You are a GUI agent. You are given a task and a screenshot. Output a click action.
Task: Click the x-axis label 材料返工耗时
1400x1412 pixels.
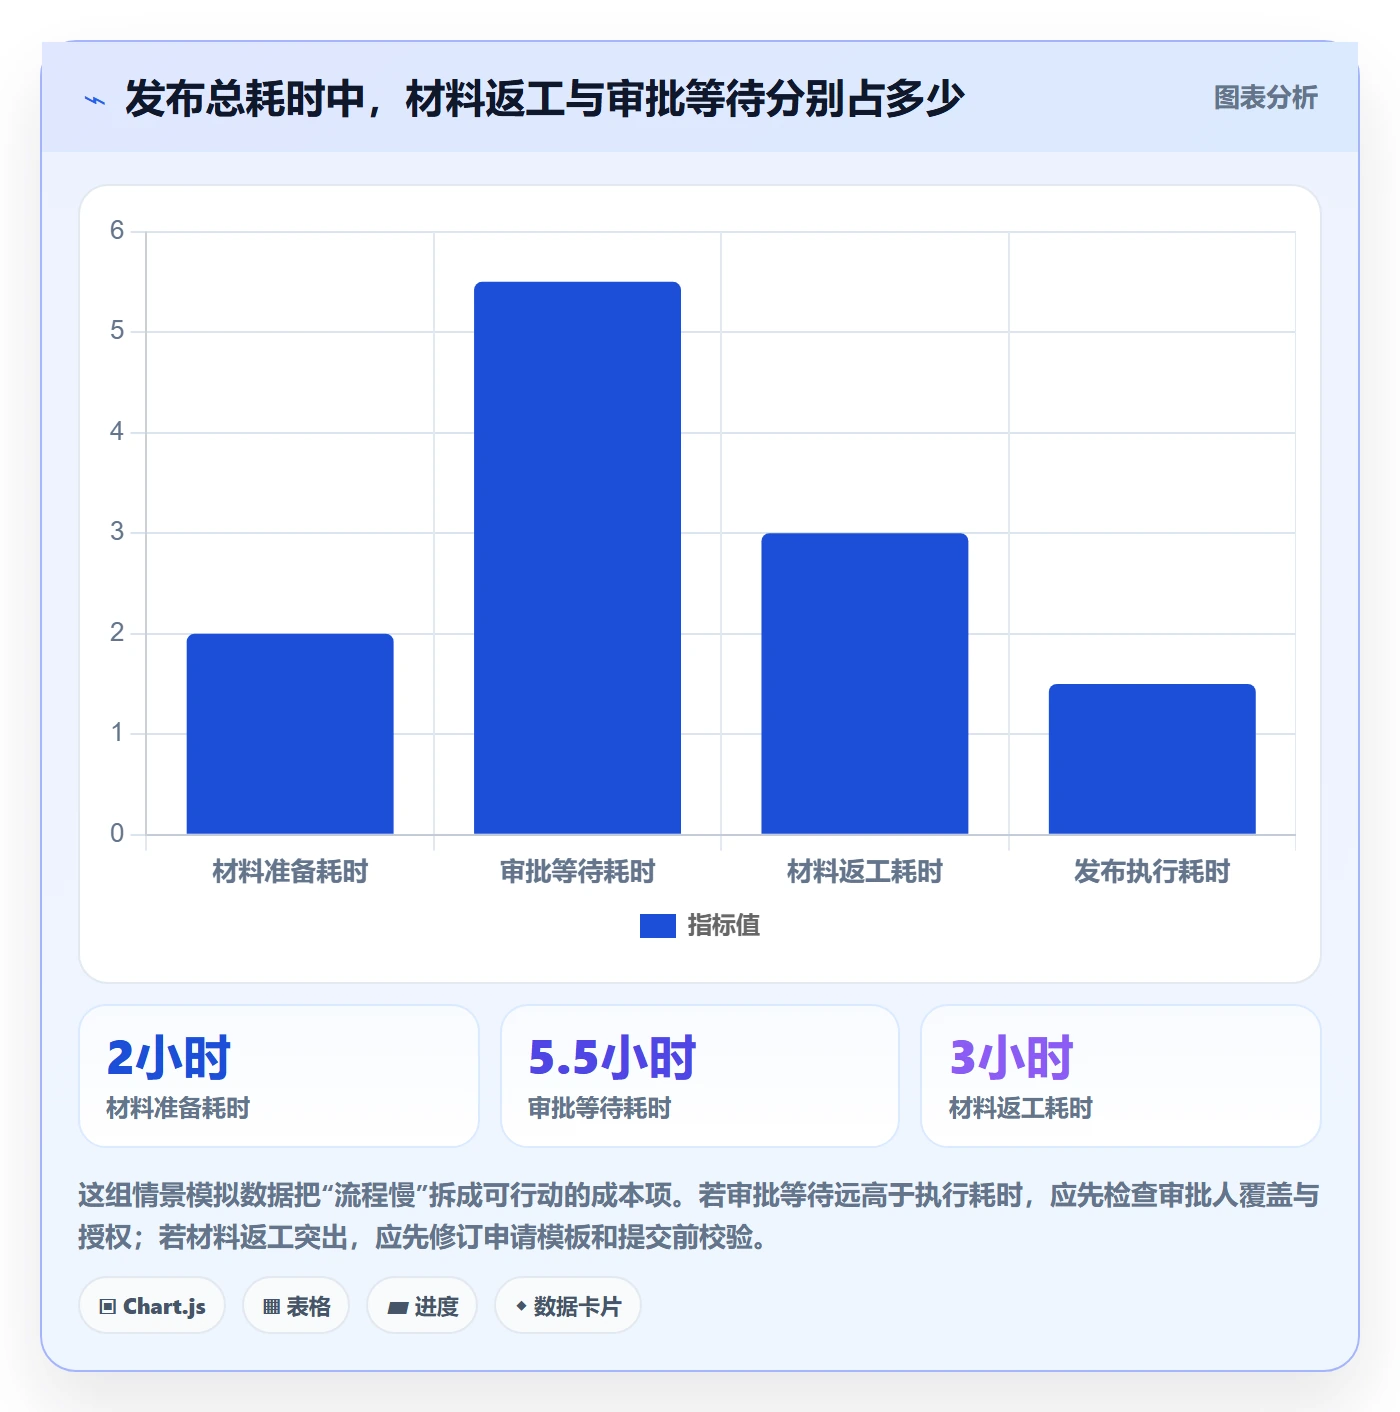point(865,872)
